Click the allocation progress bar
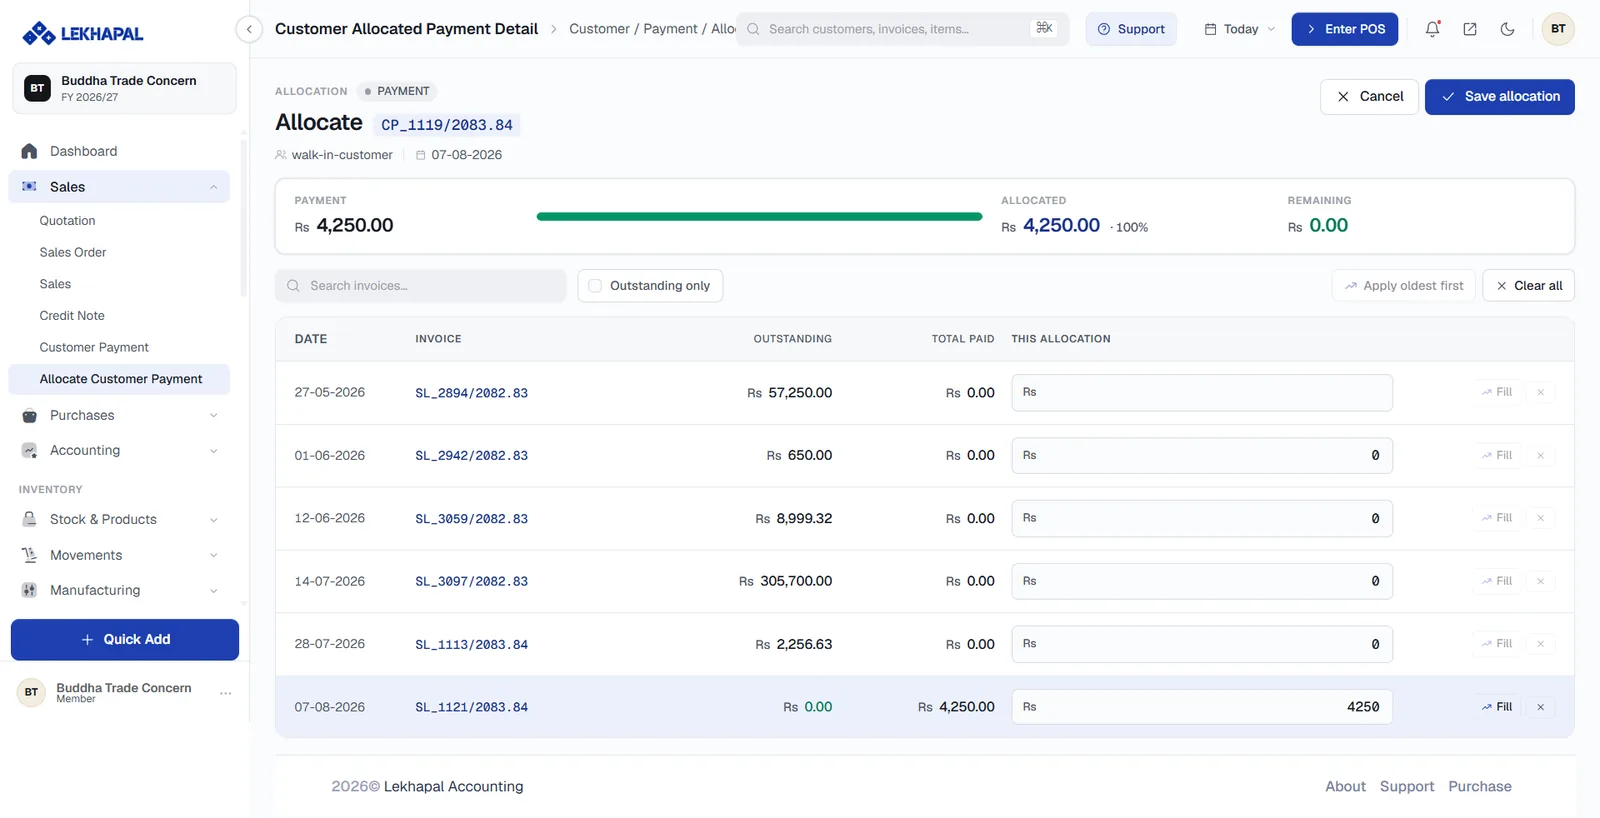1600x818 pixels. coord(759,216)
